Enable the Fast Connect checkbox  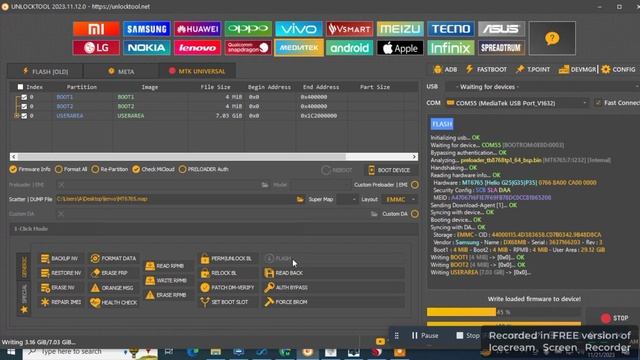598,103
